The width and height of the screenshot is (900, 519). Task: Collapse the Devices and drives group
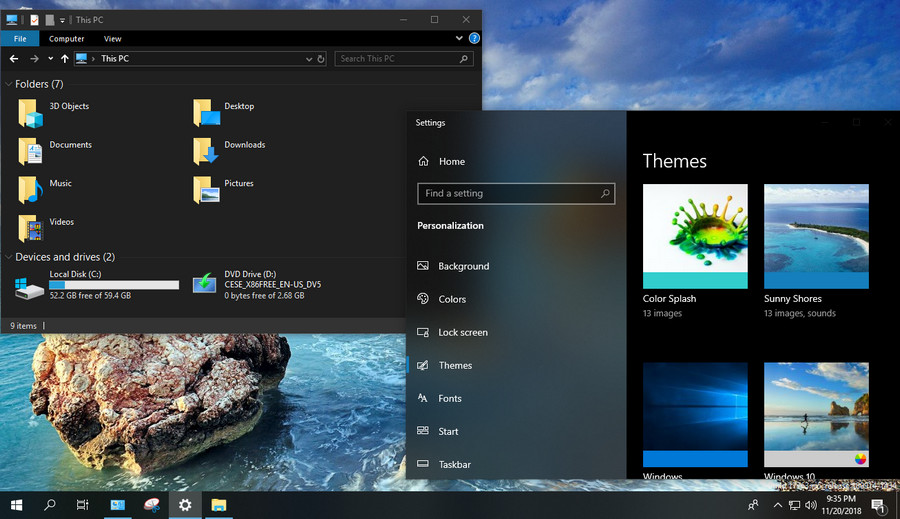click(x=9, y=258)
